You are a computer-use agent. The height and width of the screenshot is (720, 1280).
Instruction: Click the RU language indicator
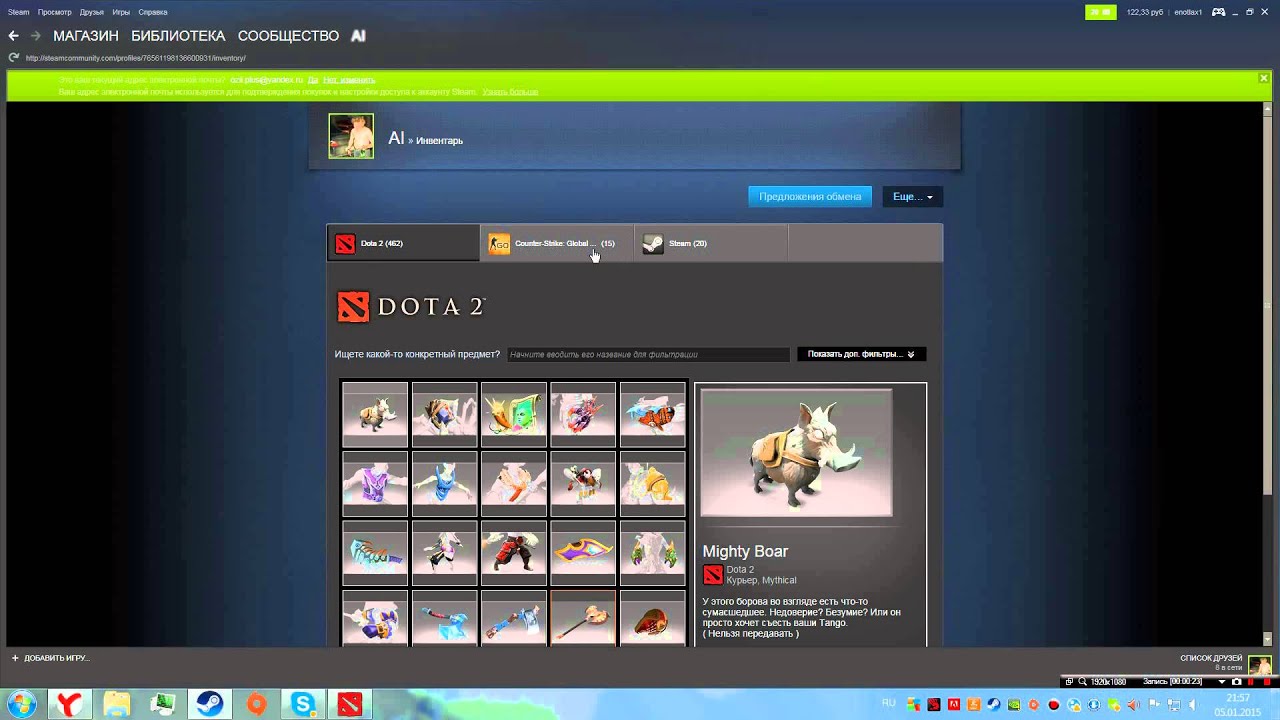[x=888, y=703]
